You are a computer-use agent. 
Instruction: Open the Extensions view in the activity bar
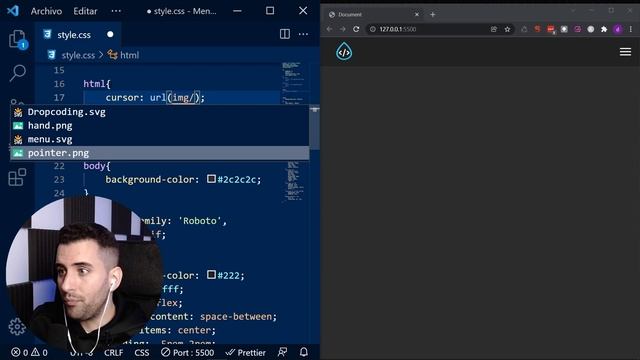17,177
